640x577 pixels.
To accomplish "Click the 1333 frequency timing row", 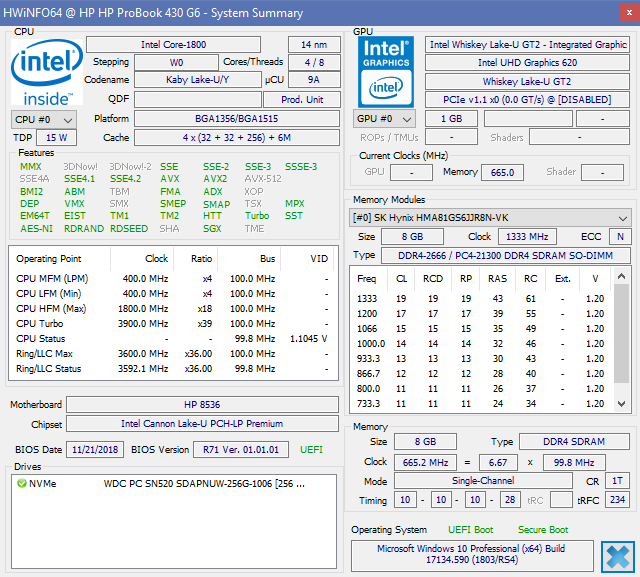I will tap(480, 299).
